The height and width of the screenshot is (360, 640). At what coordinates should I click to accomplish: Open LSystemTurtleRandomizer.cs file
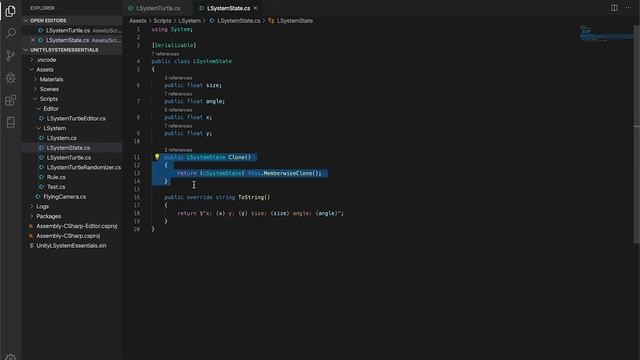click(84, 167)
